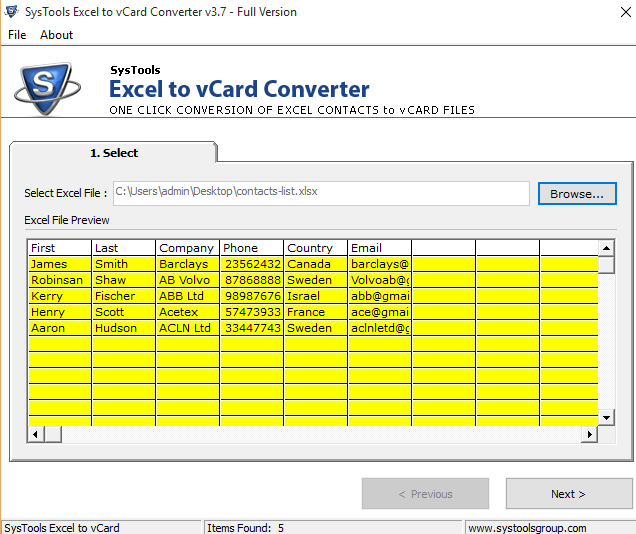Viewport: 636px width, 534px height.
Task: Switch to the 1. Select tab
Action: pyautogui.click(x=113, y=153)
